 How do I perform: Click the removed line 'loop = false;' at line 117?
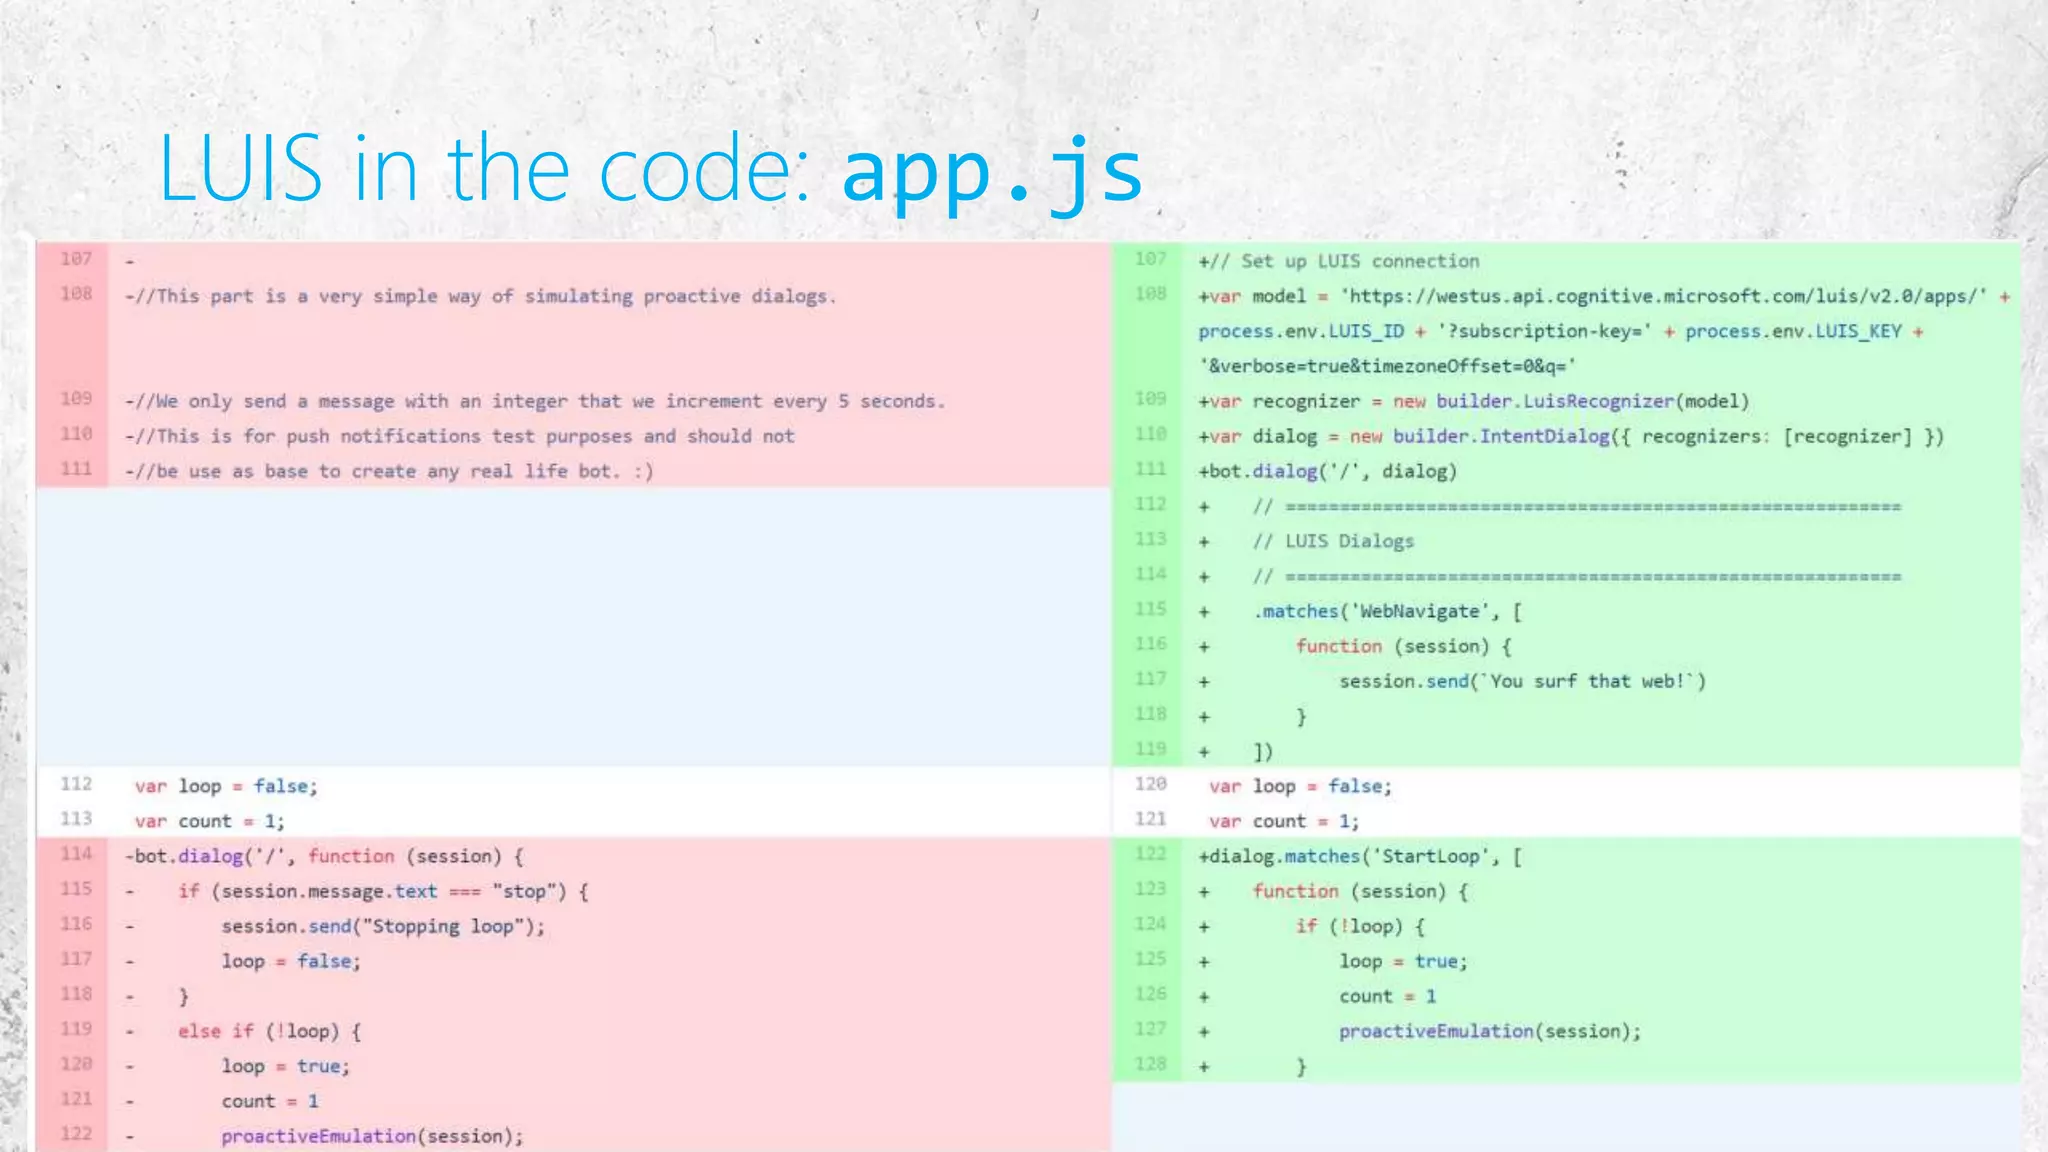(x=291, y=961)
